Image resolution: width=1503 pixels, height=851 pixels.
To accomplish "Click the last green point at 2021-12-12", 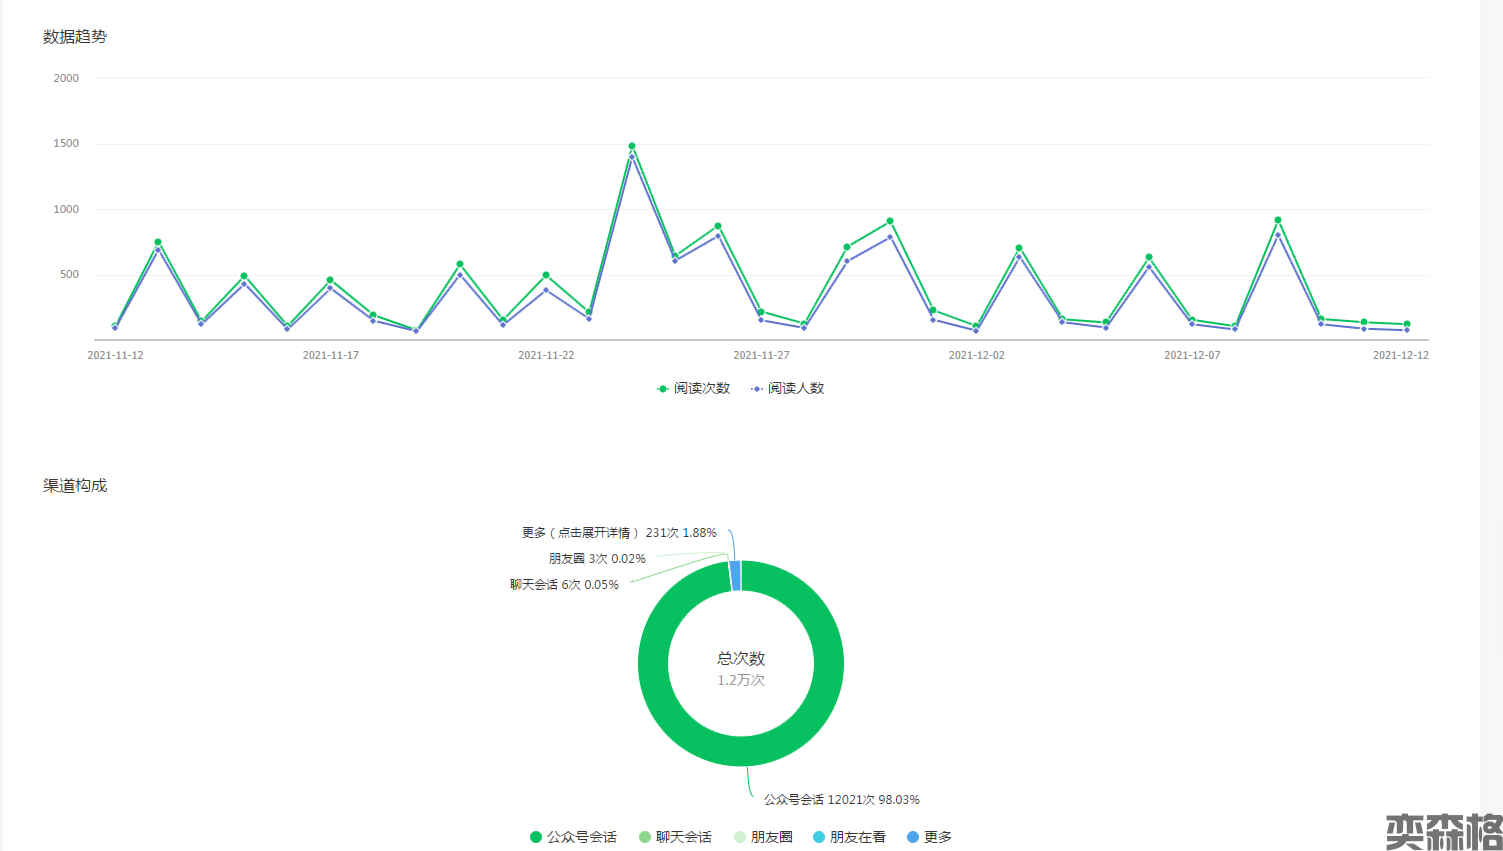I will (1407, 324).
